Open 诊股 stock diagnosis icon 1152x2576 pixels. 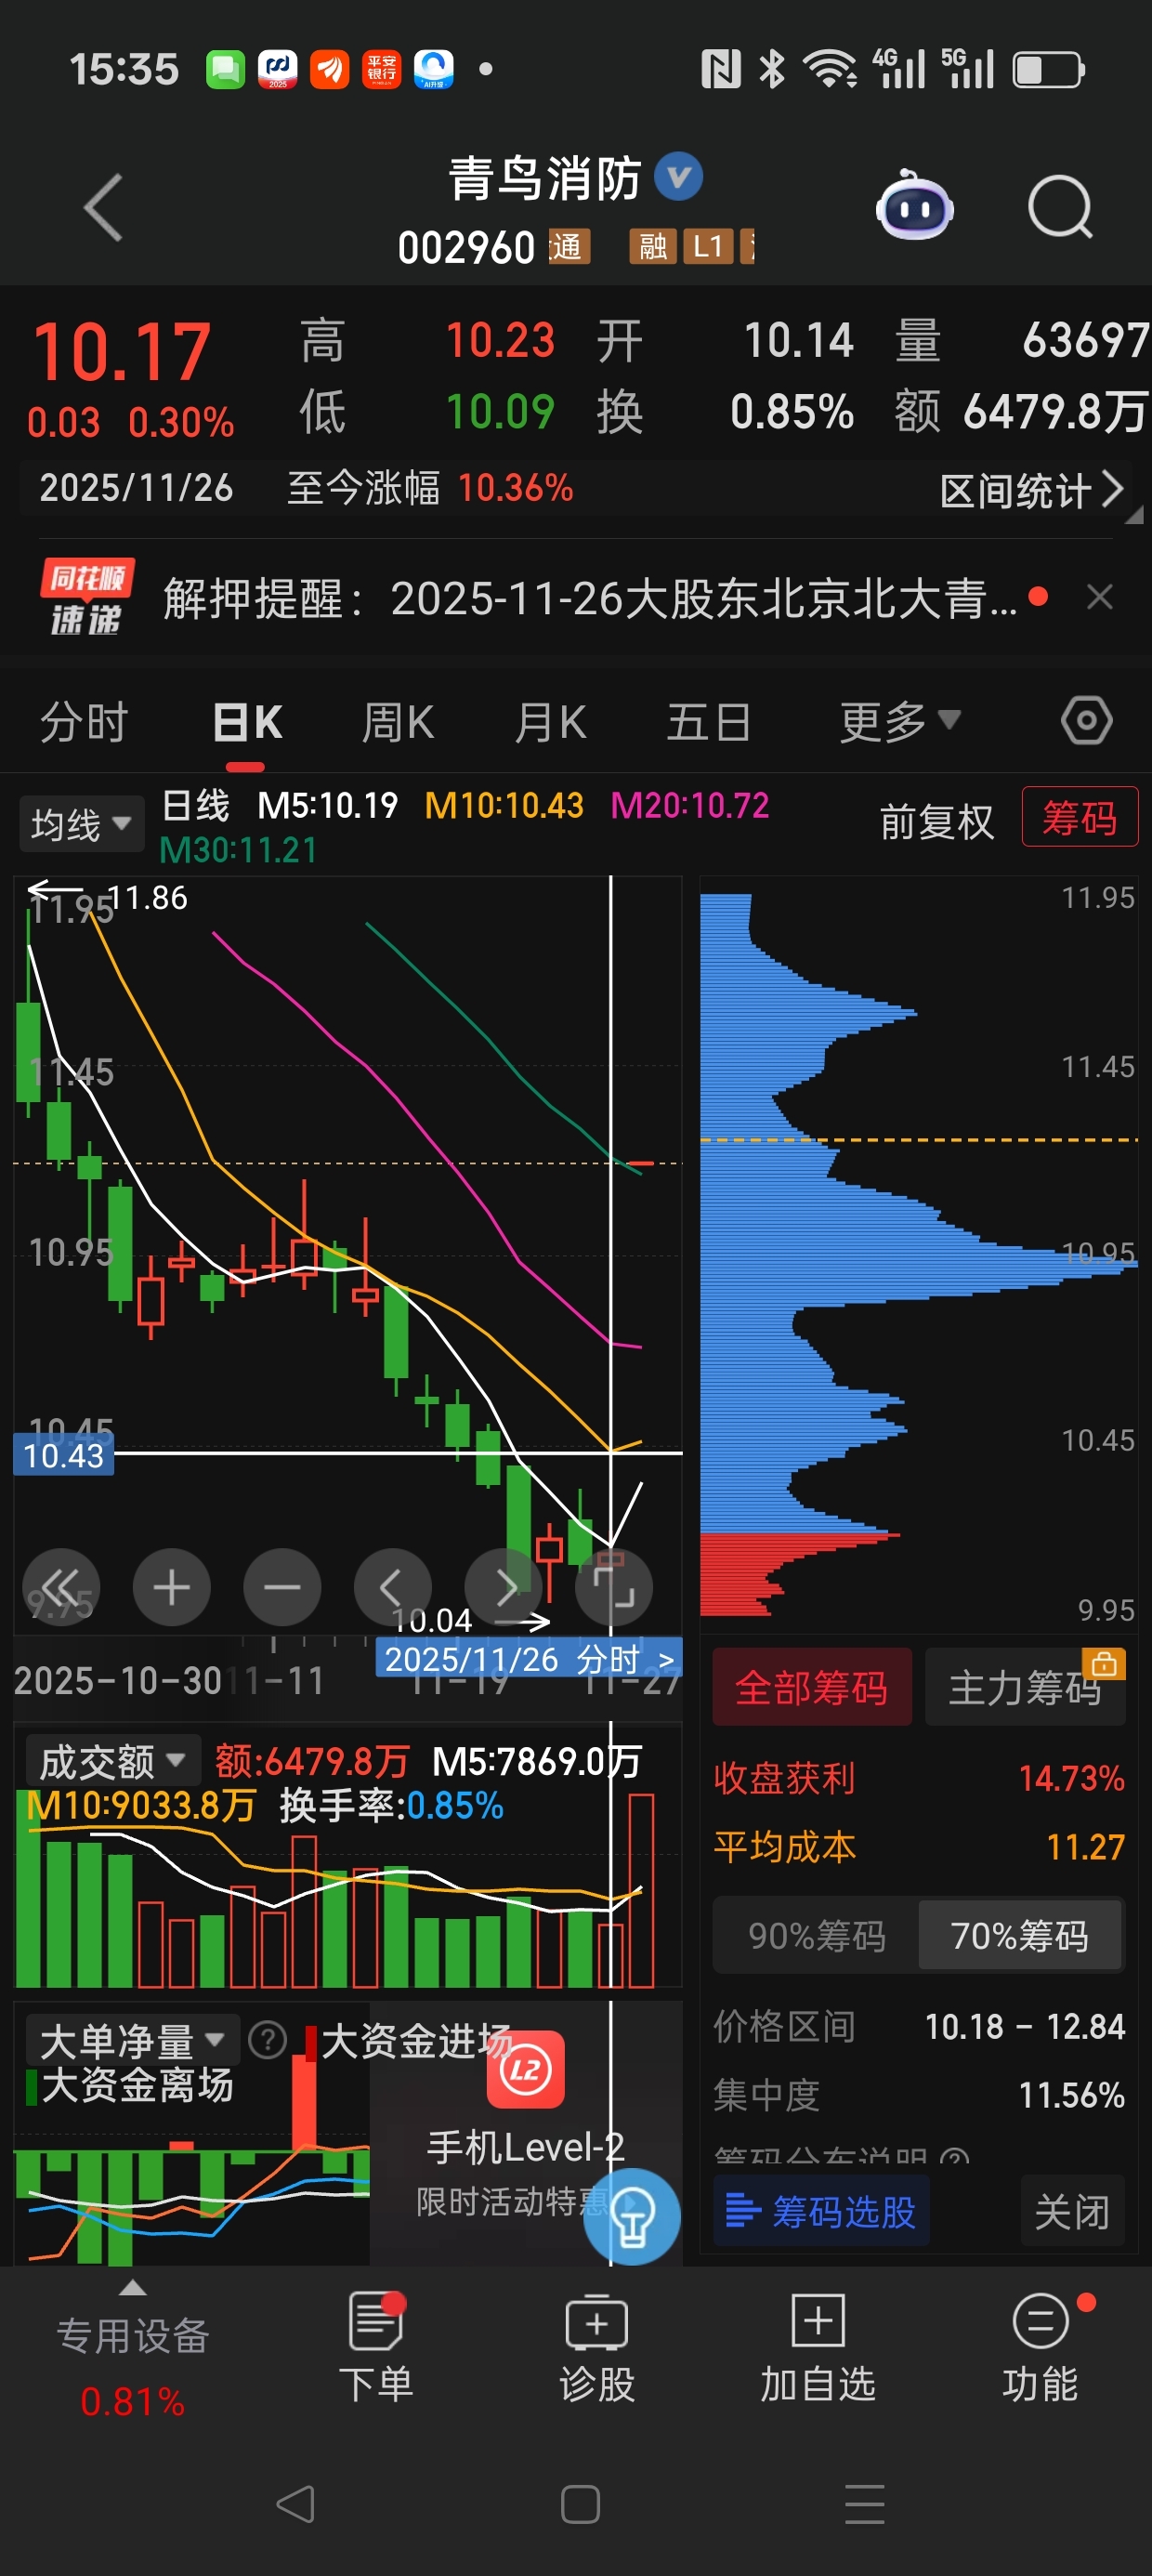point(597,2347)
